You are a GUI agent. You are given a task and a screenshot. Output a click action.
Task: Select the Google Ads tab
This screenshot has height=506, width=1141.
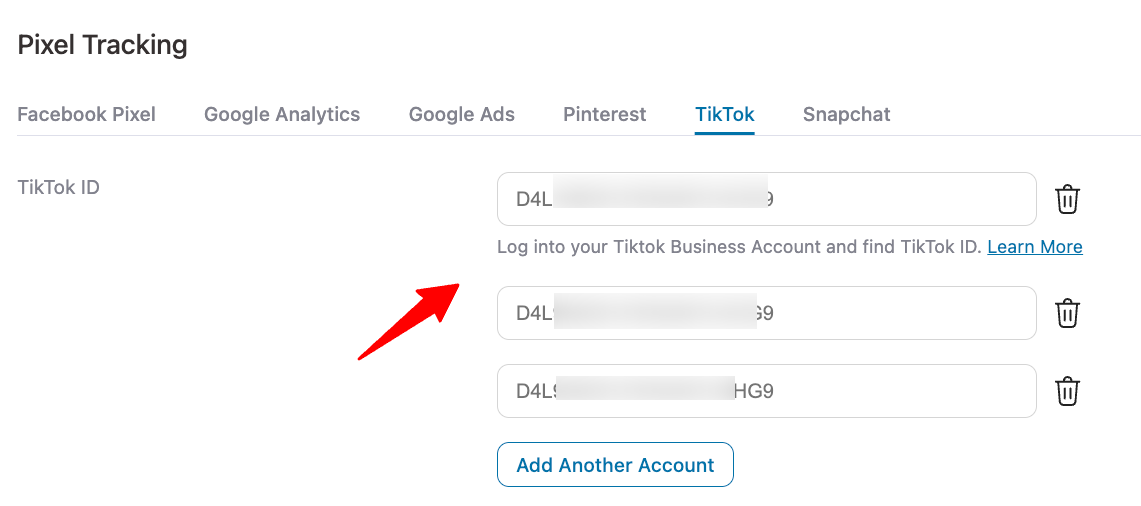(462, 114)
